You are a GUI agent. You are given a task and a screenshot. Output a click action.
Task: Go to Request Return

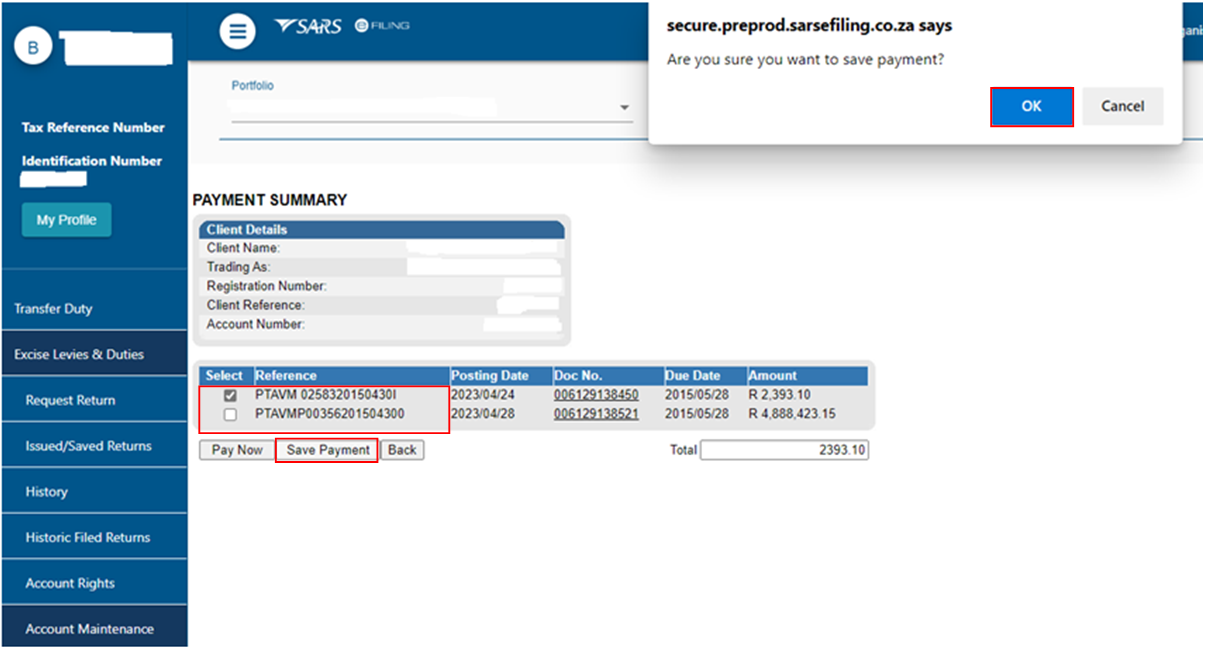pyautogui.click(x=70, y=400)
